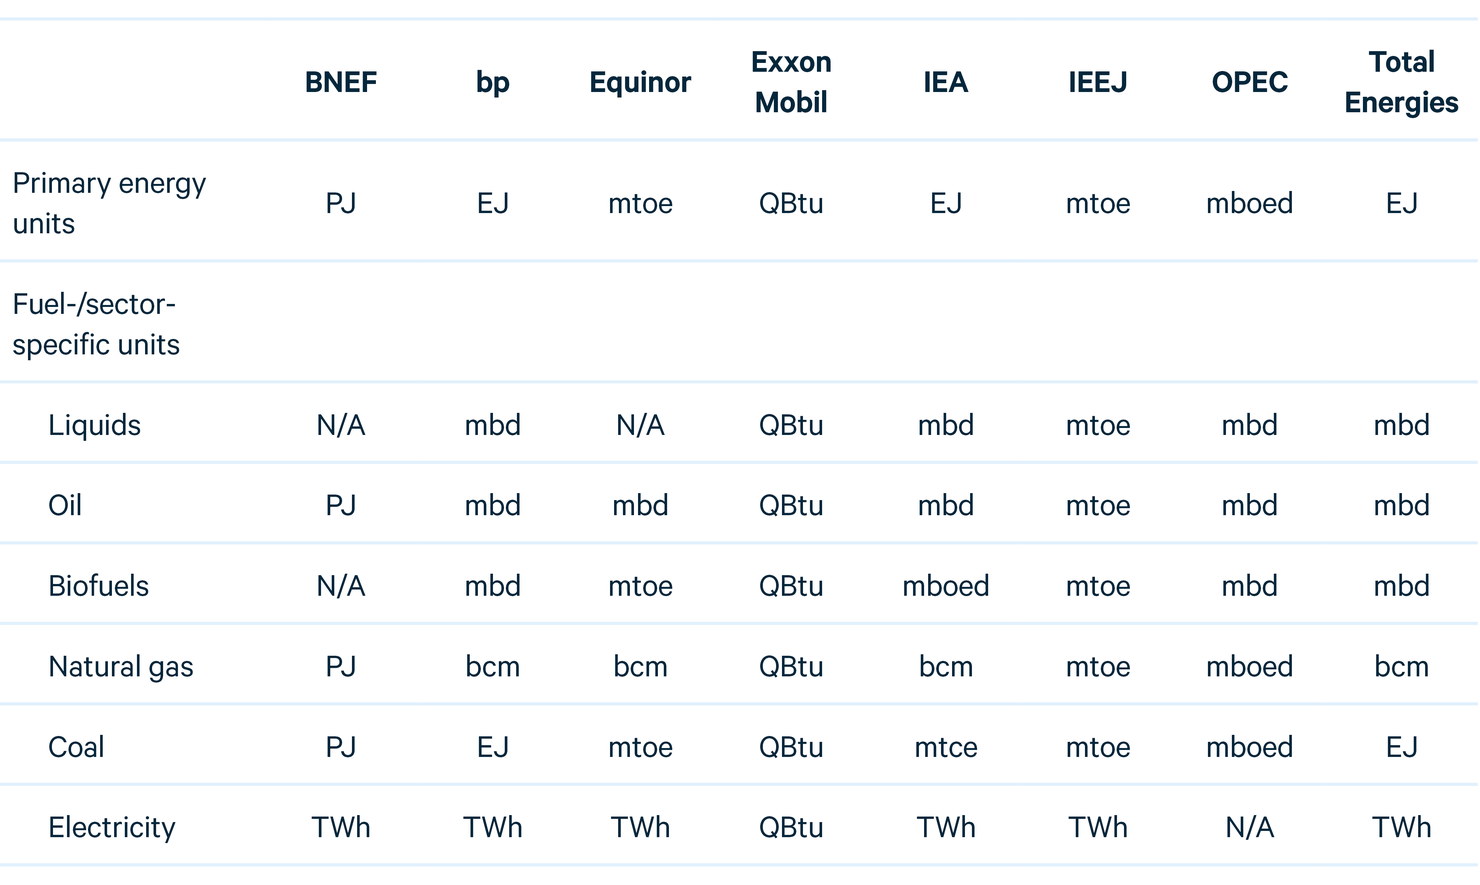Select the Total Energies column header

1401,82
